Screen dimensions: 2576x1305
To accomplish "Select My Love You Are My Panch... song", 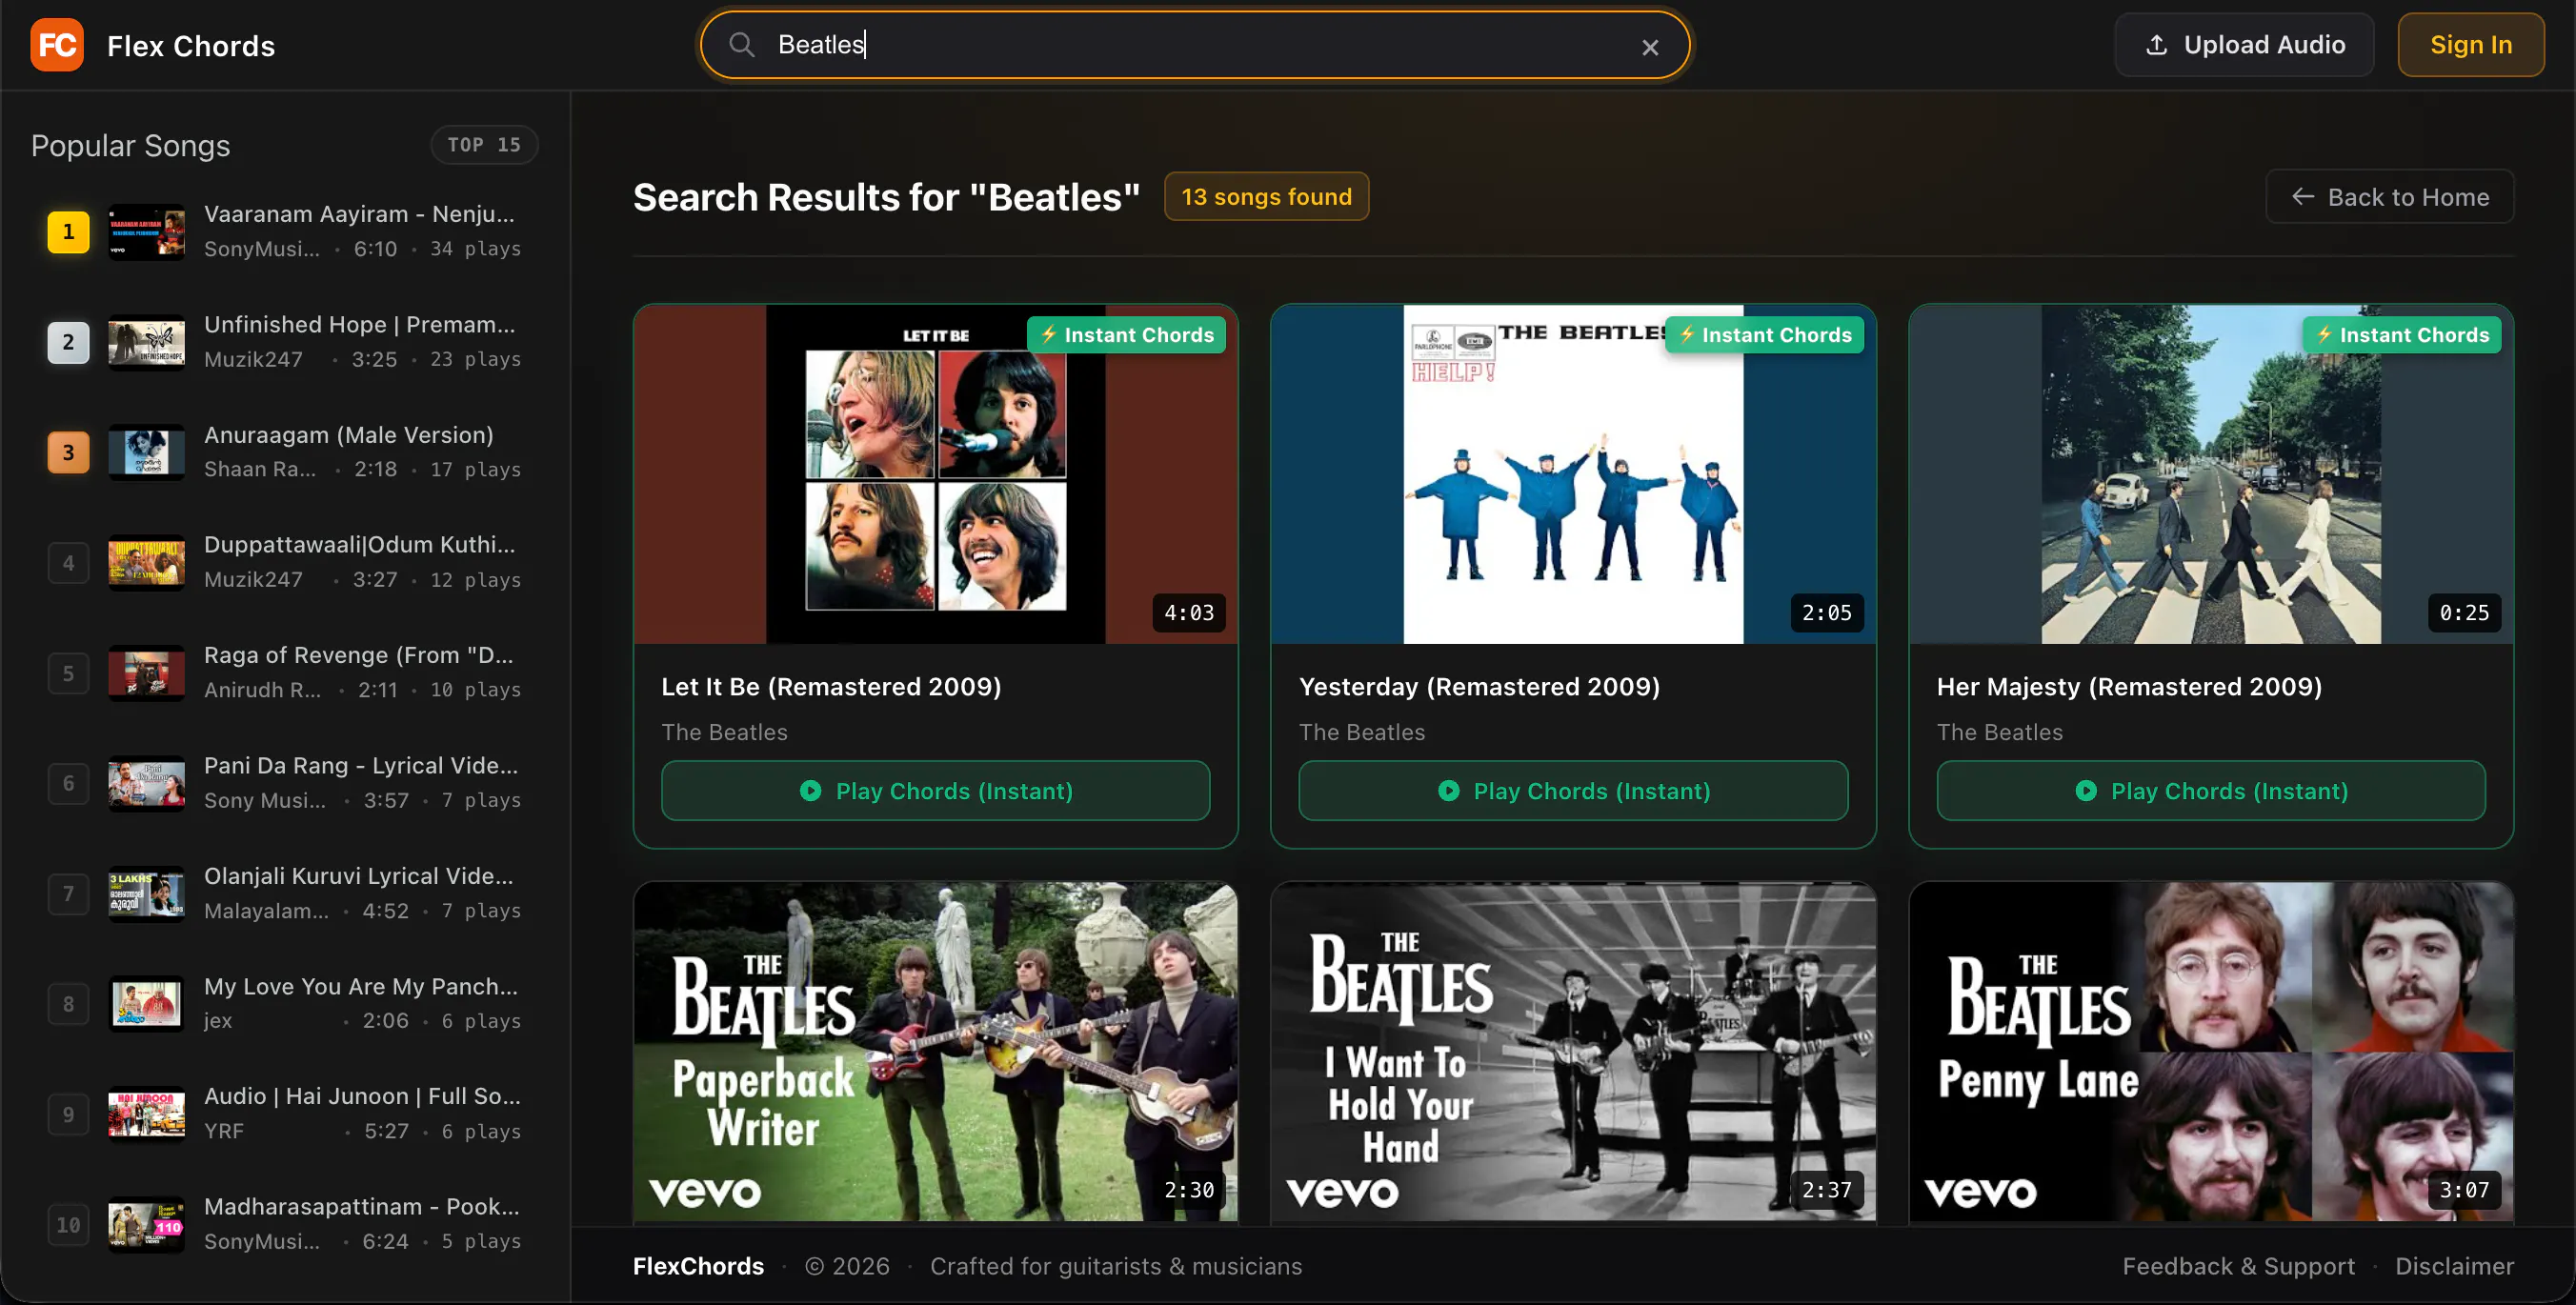I will click(285, 1004).
